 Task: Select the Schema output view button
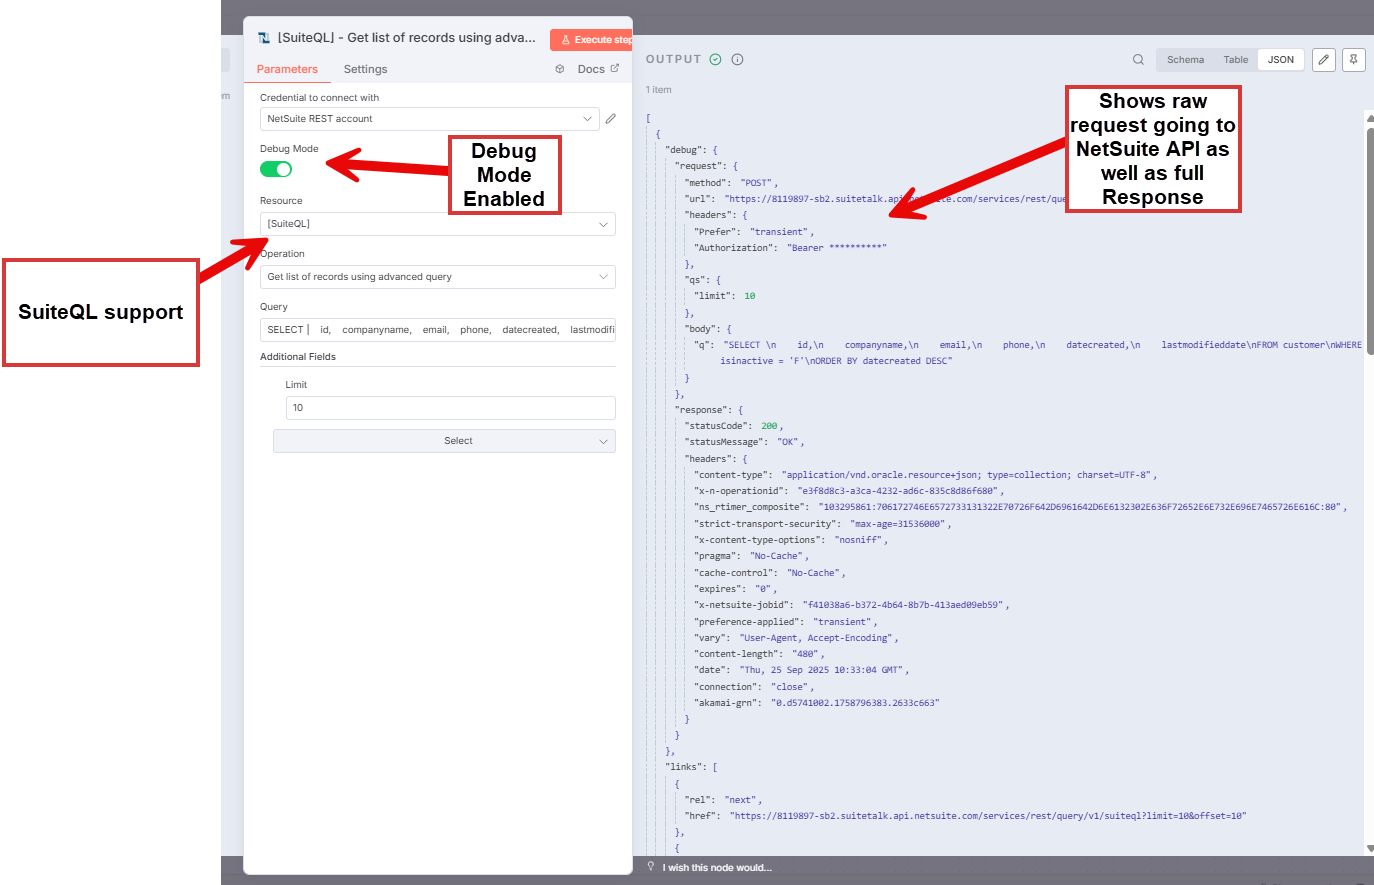(x=1185, y=59)
